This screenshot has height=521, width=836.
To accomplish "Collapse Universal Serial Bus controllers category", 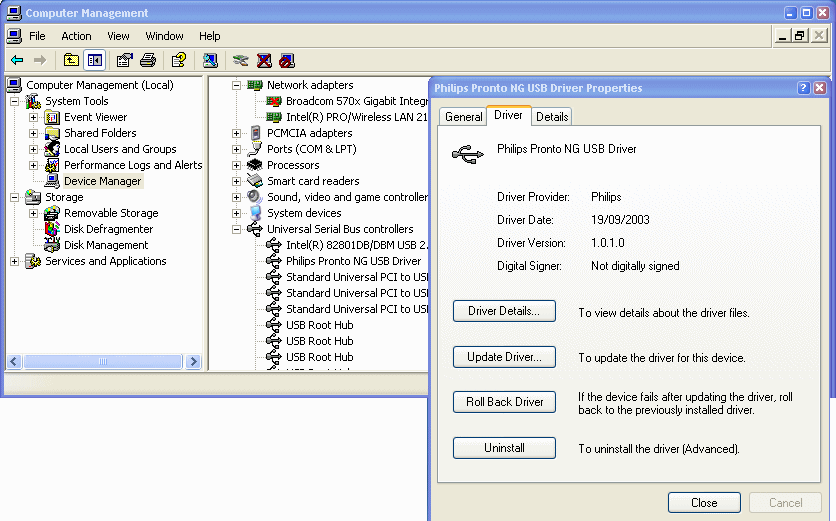I will click(x=236, y=229).
